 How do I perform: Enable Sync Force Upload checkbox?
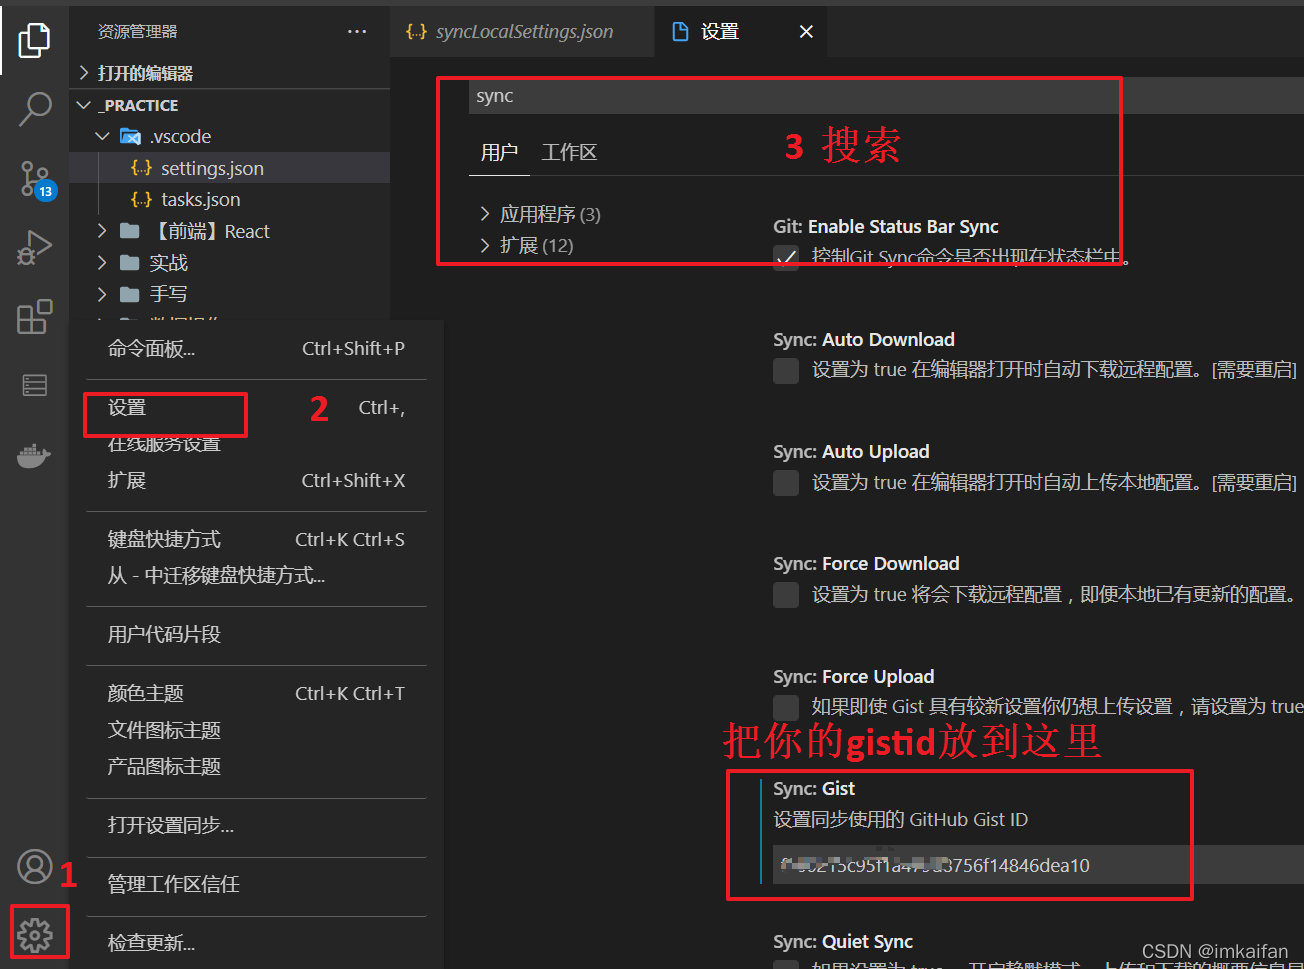pyautogui.click(x=786, y=707)
